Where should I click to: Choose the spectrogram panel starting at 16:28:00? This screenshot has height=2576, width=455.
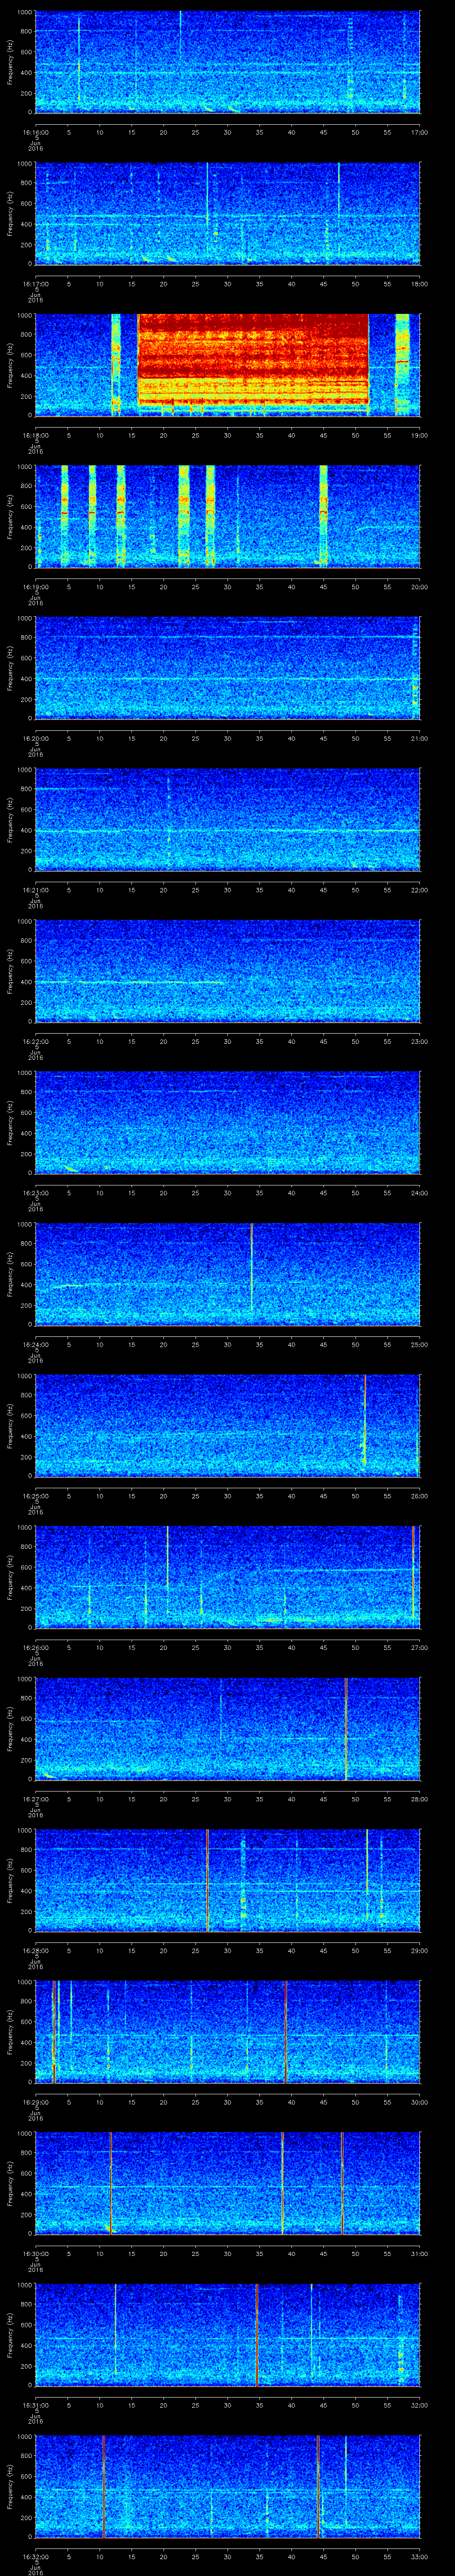point(227,1880)
